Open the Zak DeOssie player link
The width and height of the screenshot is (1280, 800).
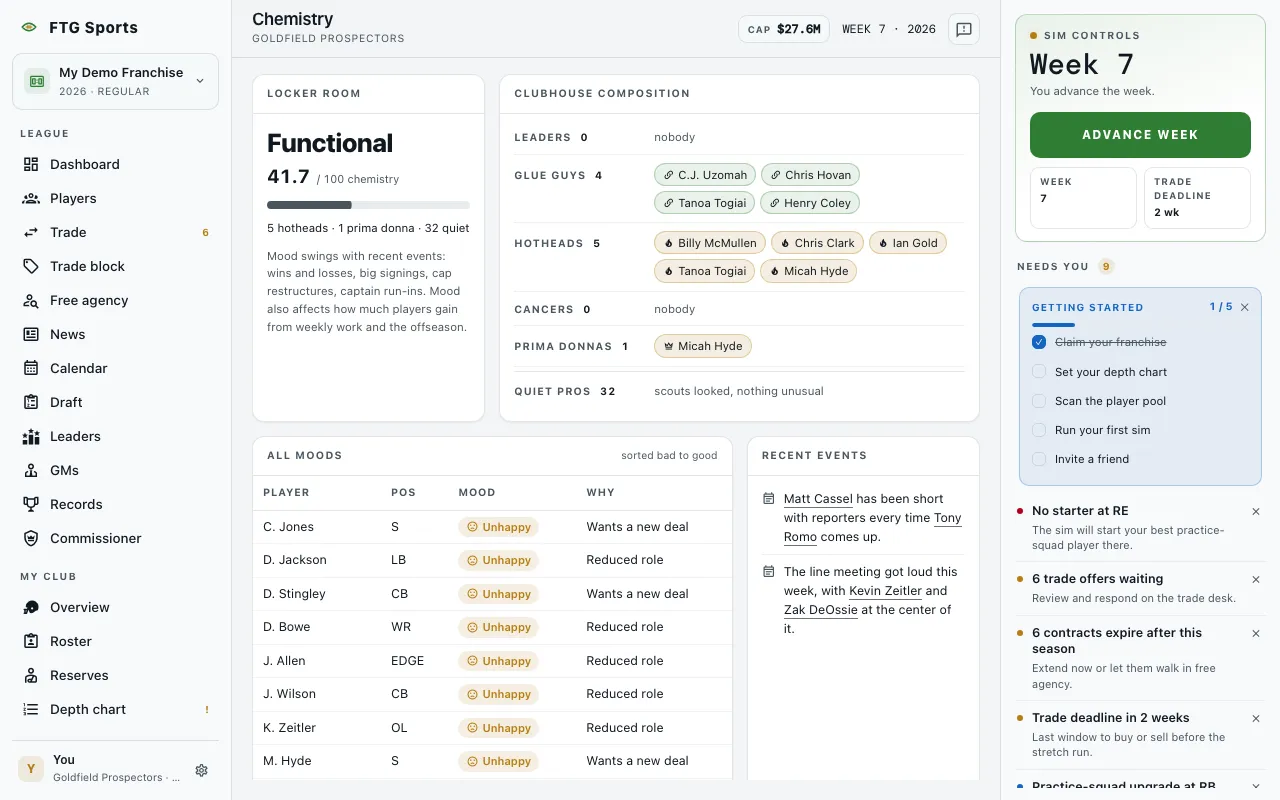pyautogui.click(x=821, y=610)
